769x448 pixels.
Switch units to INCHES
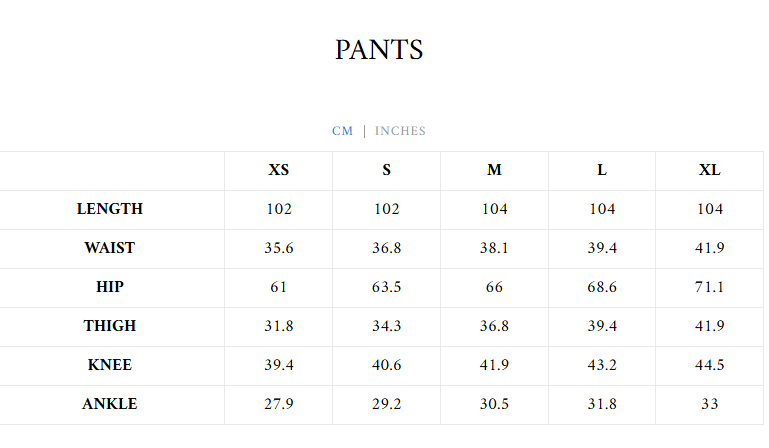point(400,131)
